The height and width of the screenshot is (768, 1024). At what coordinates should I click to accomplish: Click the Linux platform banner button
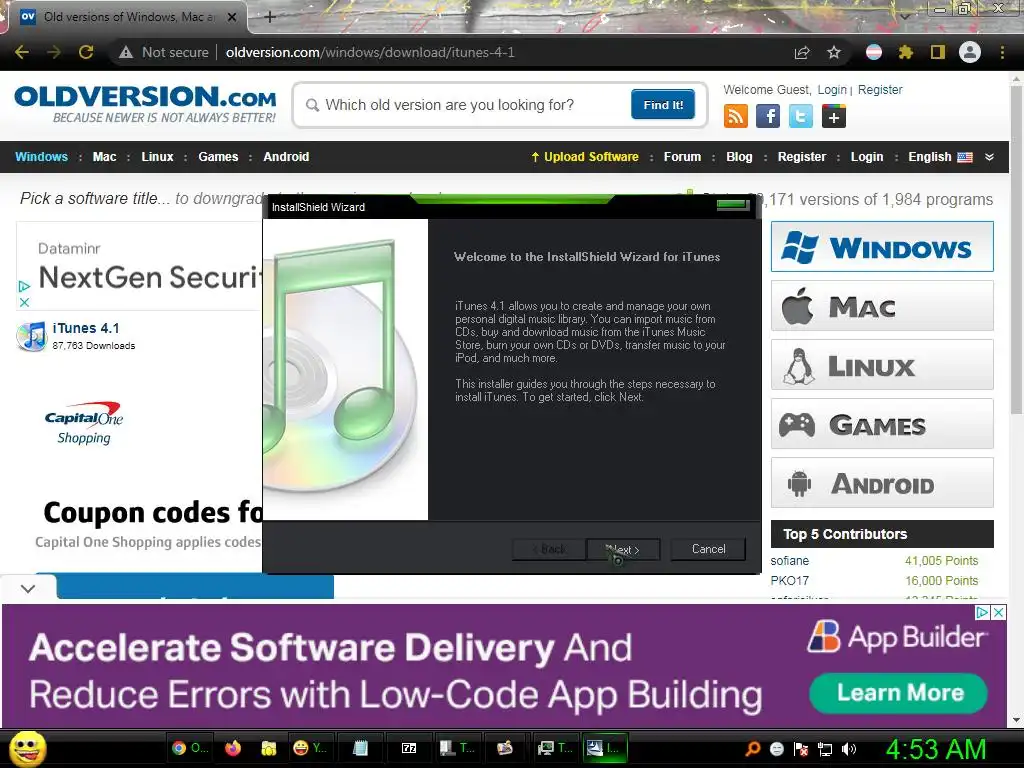[x=882, y=364]
